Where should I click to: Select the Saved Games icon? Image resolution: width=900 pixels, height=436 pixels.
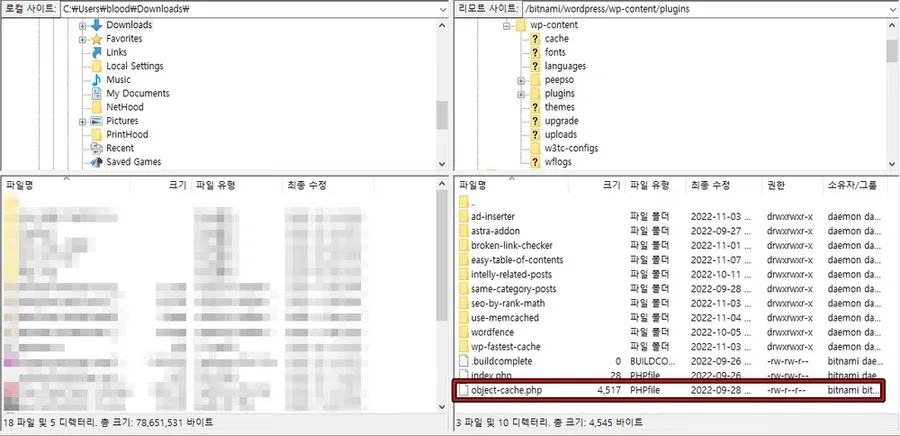click(x=96, y=162)
